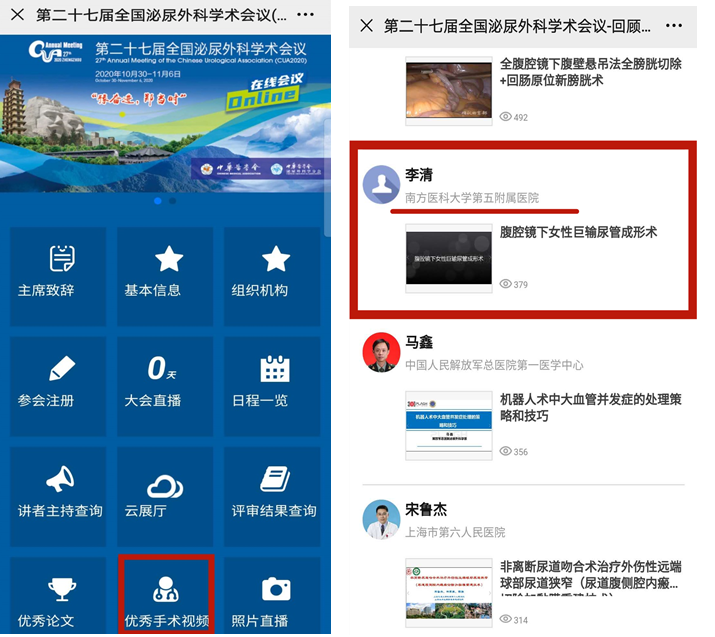Tap 马鑫 speaker avatar
This screenshot has width=715, height=637.
(x=381, y=352)
